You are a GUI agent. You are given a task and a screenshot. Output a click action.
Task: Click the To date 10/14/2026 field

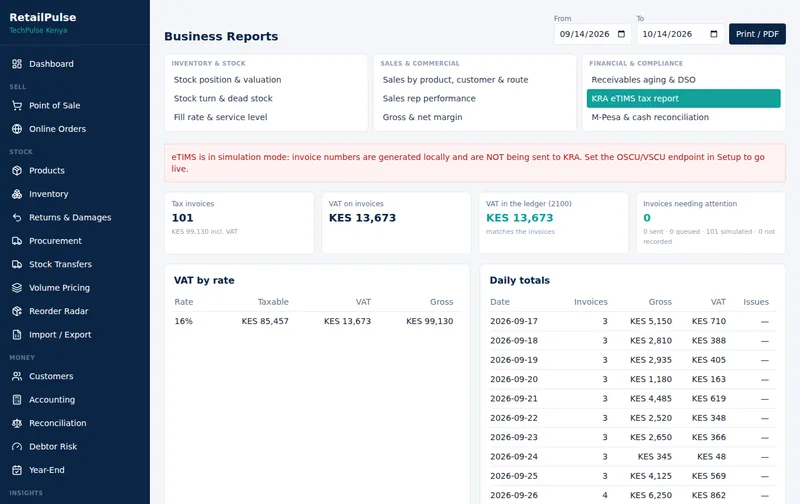(x=680, y=34)
